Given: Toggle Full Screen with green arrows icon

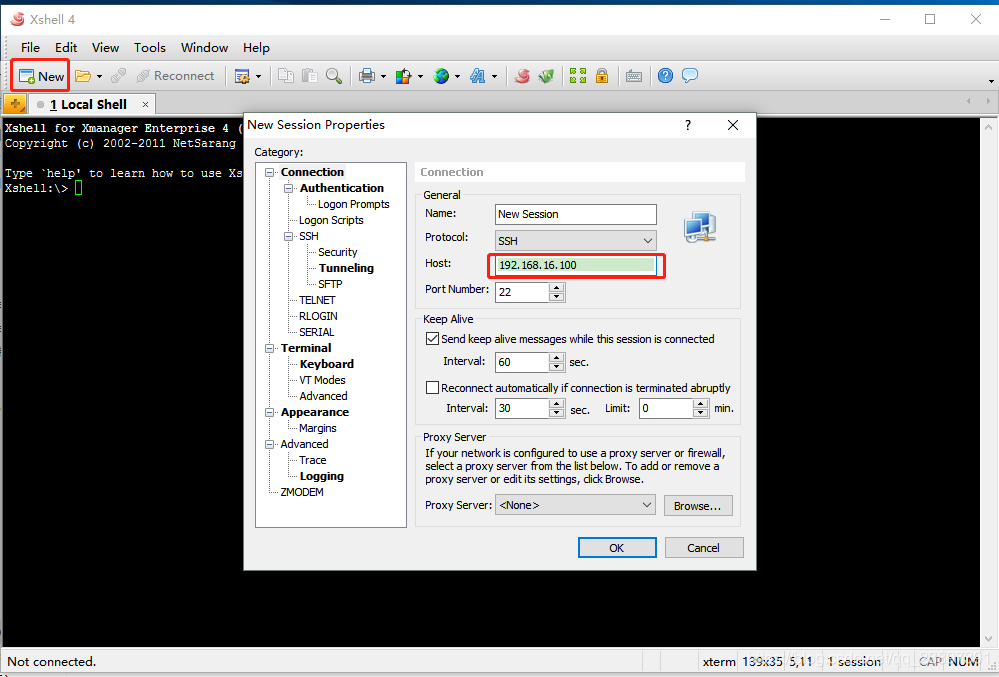Looking at the screenshot, I should click(578, 76).
